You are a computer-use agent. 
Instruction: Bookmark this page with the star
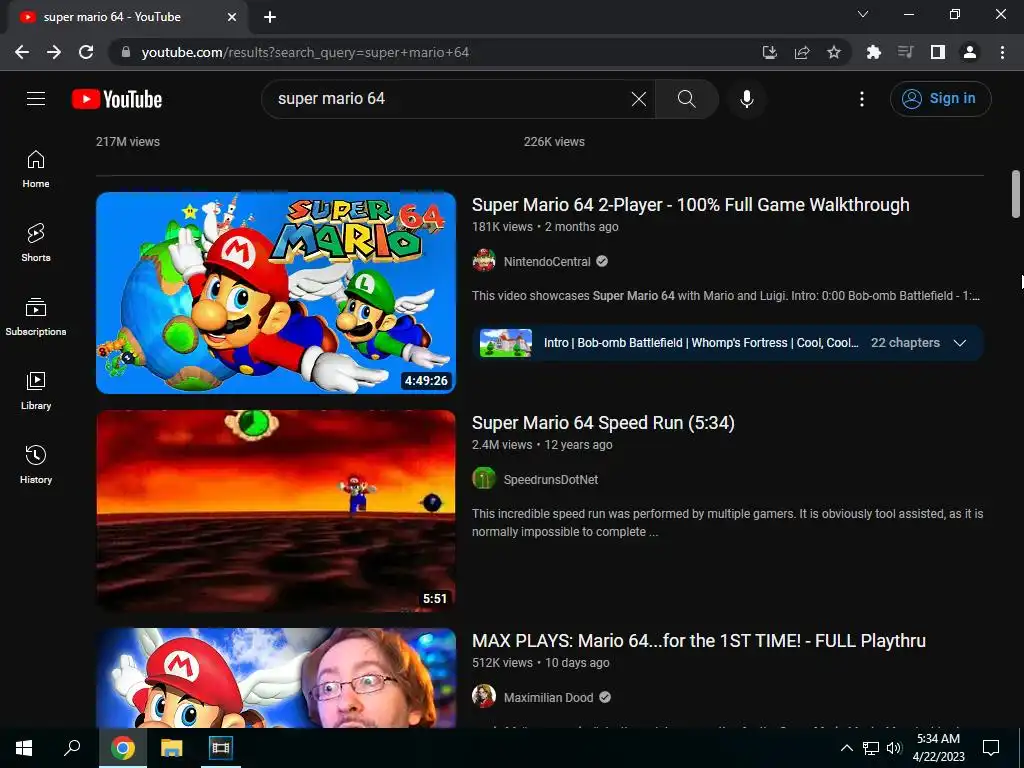pyautogui.click(x=834, y=52)
